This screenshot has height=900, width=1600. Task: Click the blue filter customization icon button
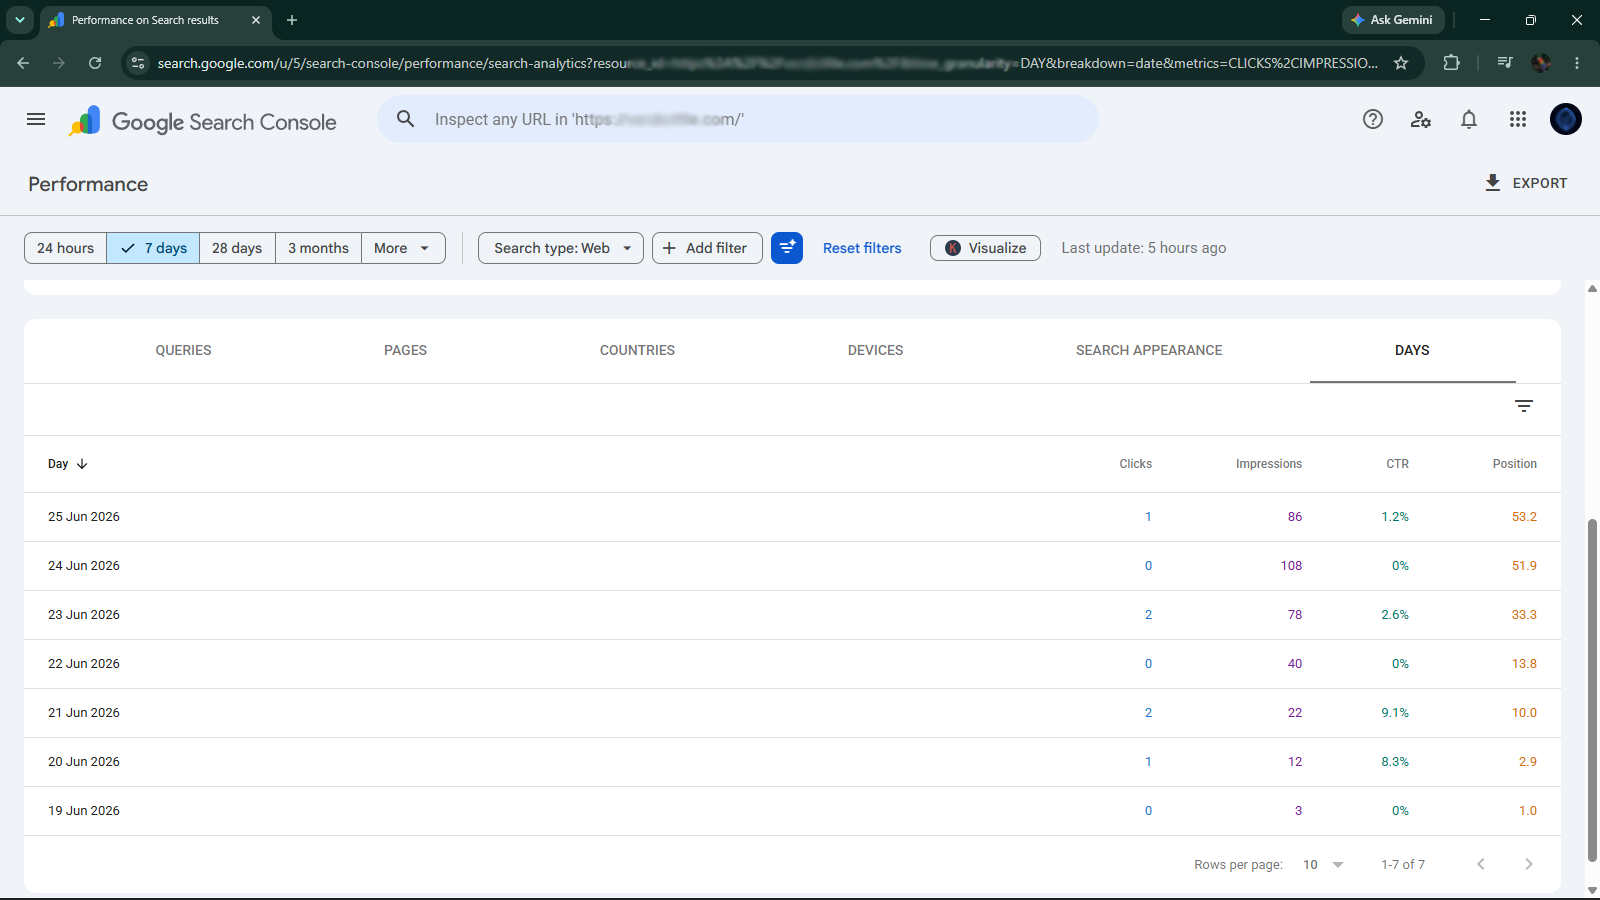(x=787, y=248)
